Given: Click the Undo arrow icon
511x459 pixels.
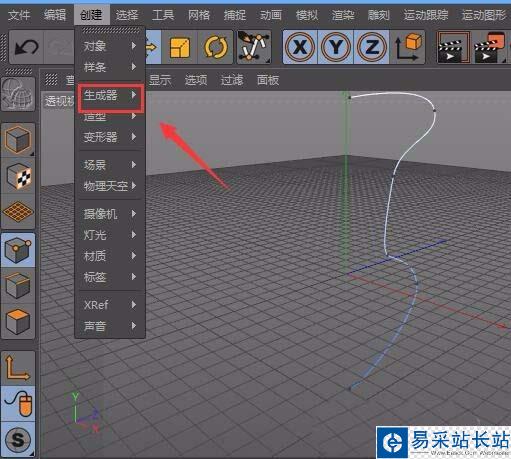Looking at the screenshot, I should point(26,47).
